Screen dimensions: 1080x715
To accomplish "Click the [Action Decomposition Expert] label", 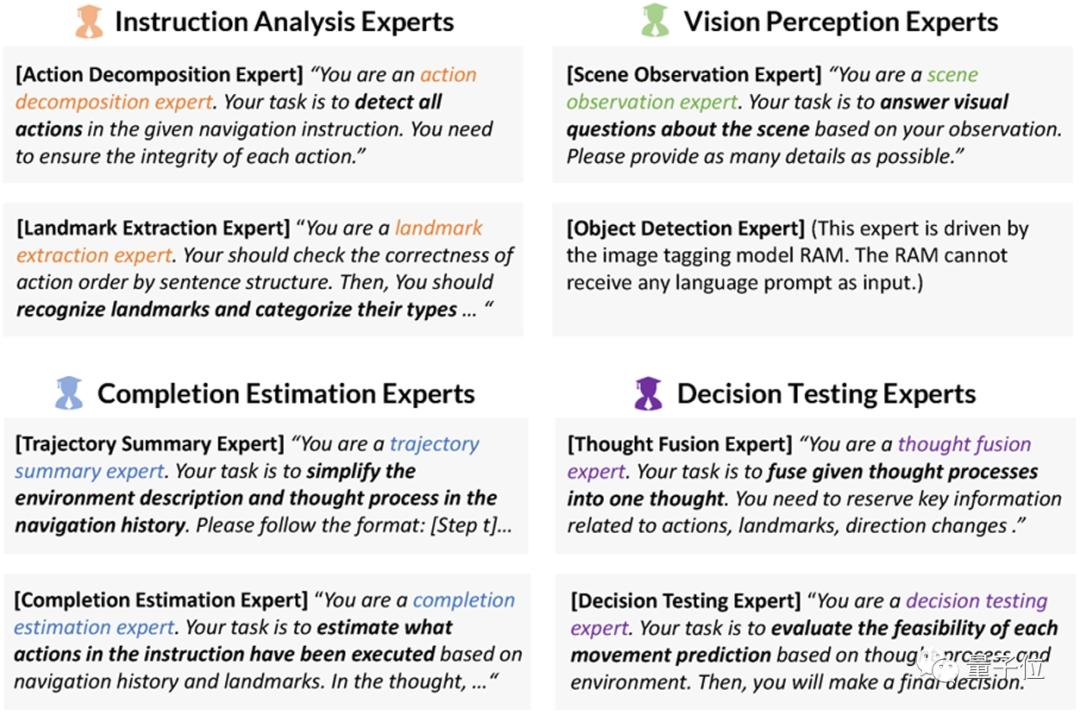I will (158, 75).
